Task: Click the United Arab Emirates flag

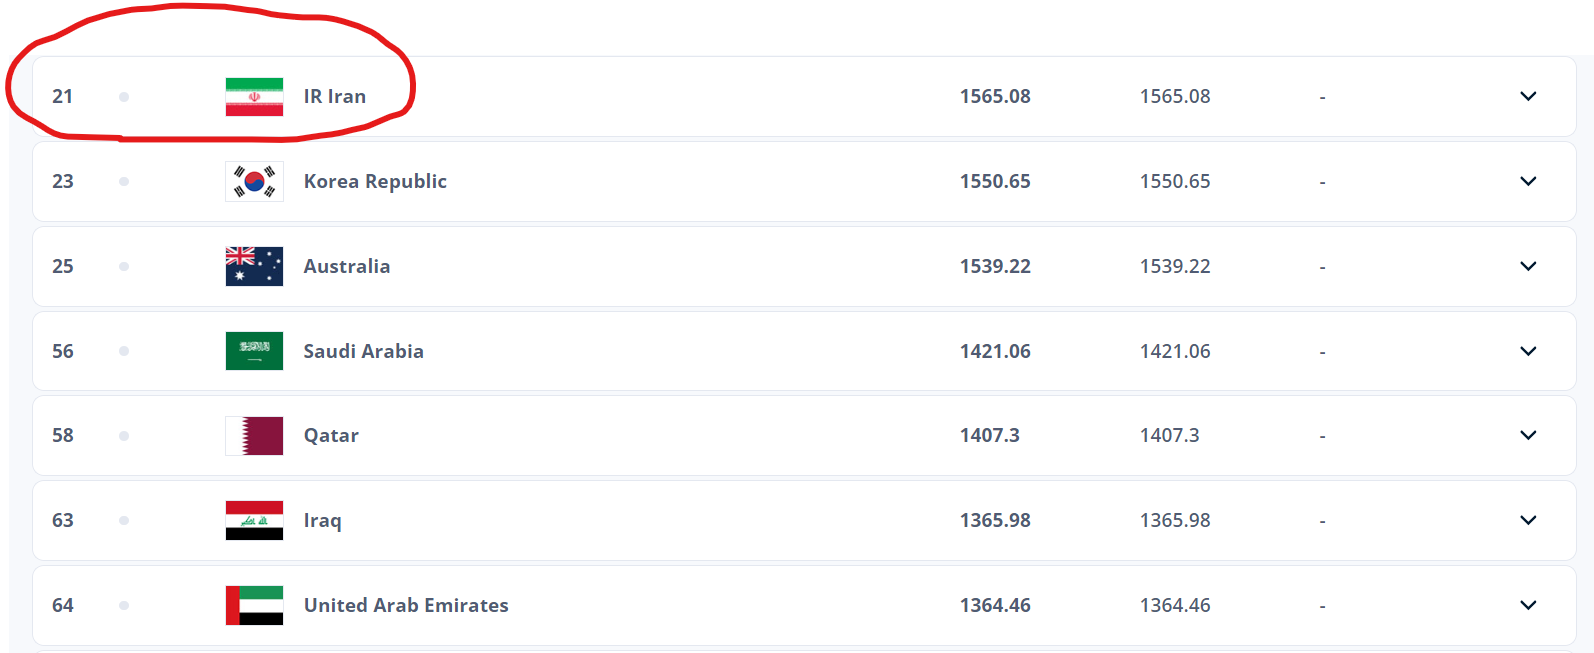Action: click(x=254, y=605)
